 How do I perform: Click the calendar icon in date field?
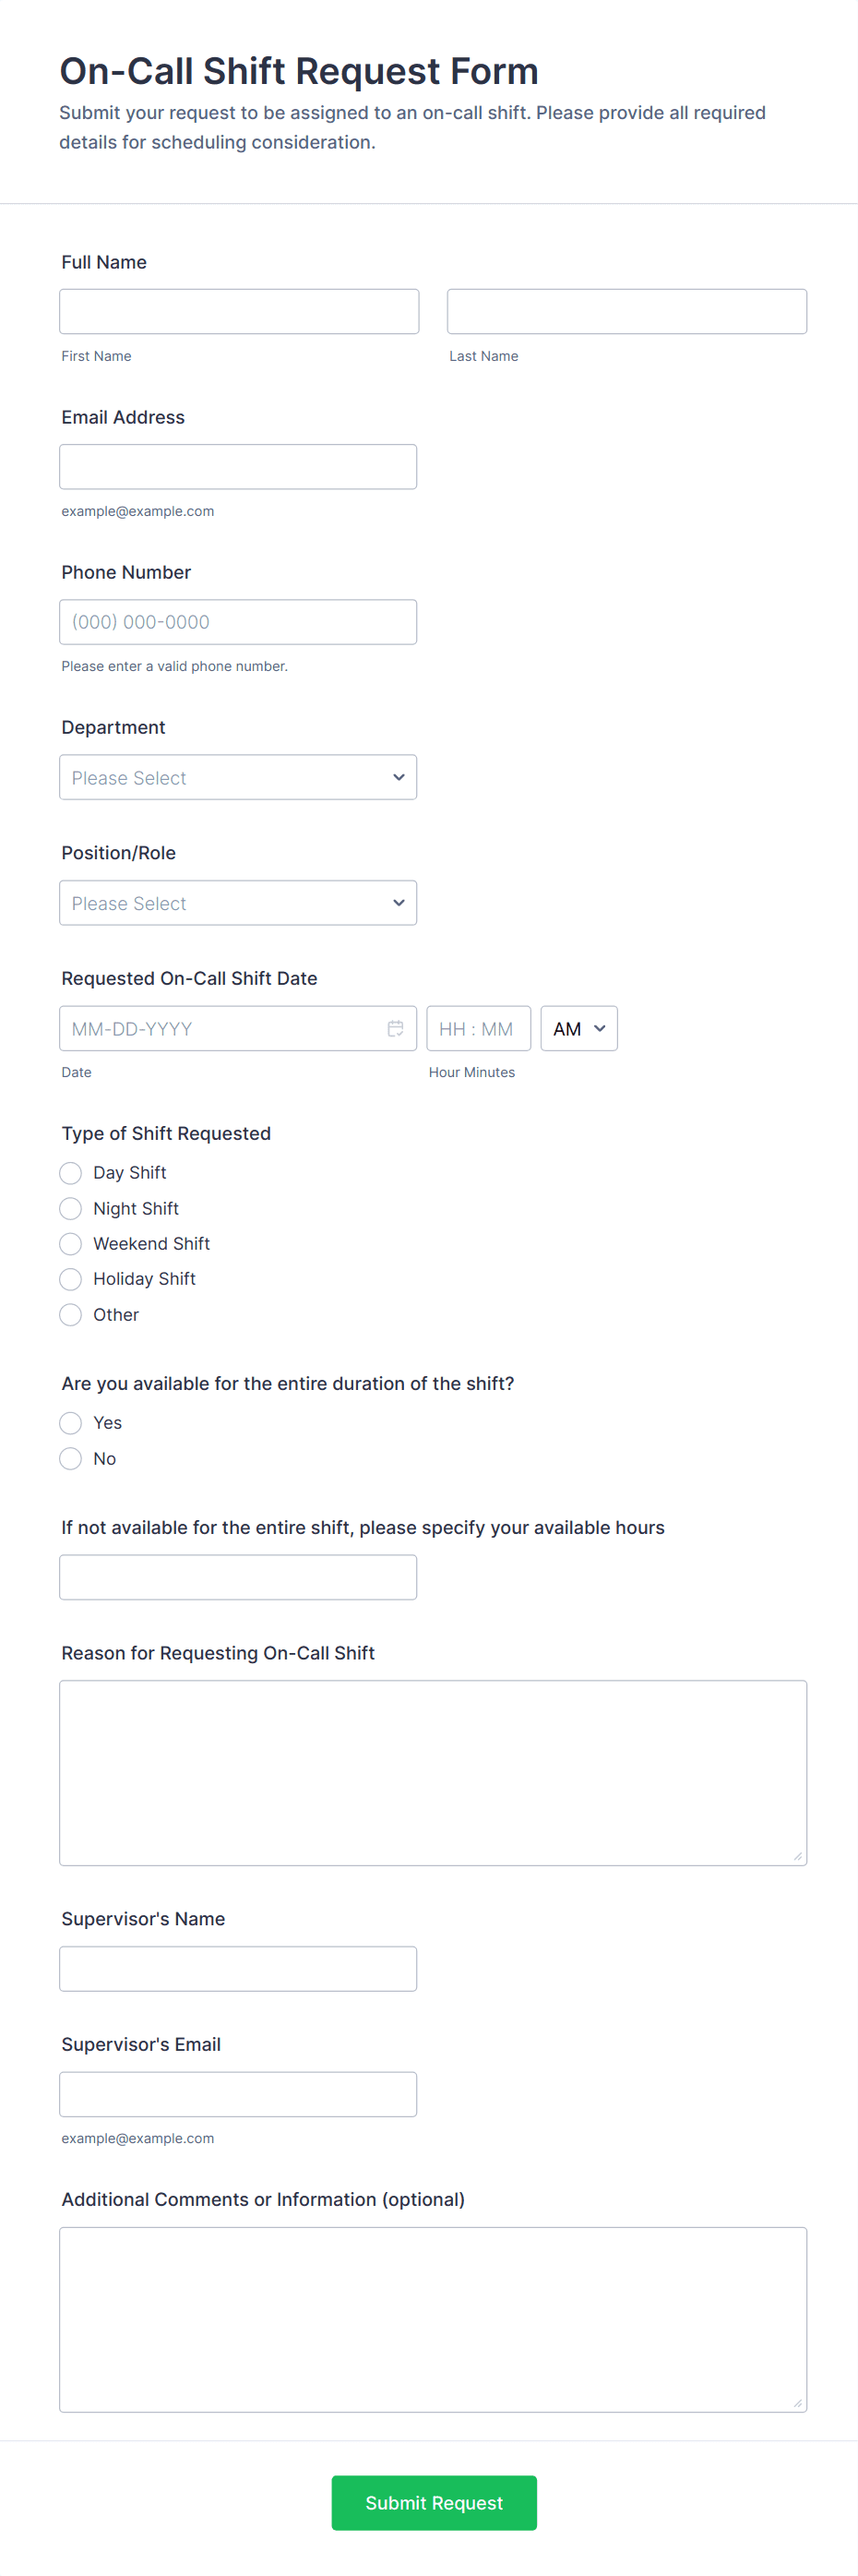[x=395, y=1028]
